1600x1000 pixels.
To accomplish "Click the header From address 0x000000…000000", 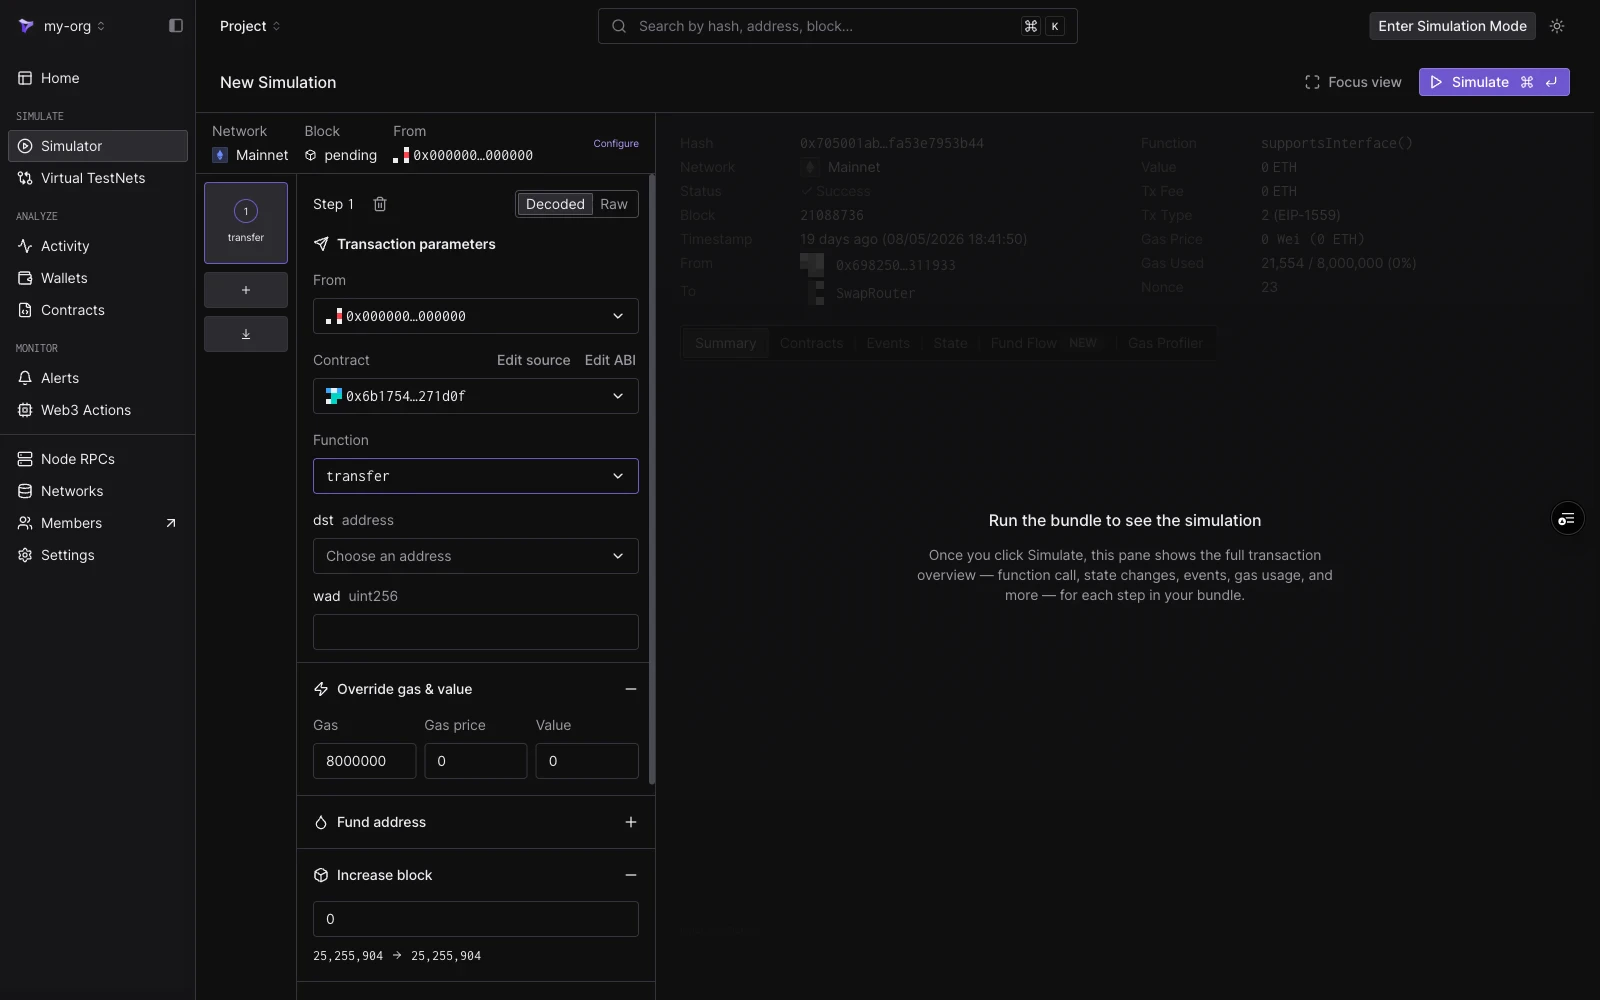I will (463, 155).
